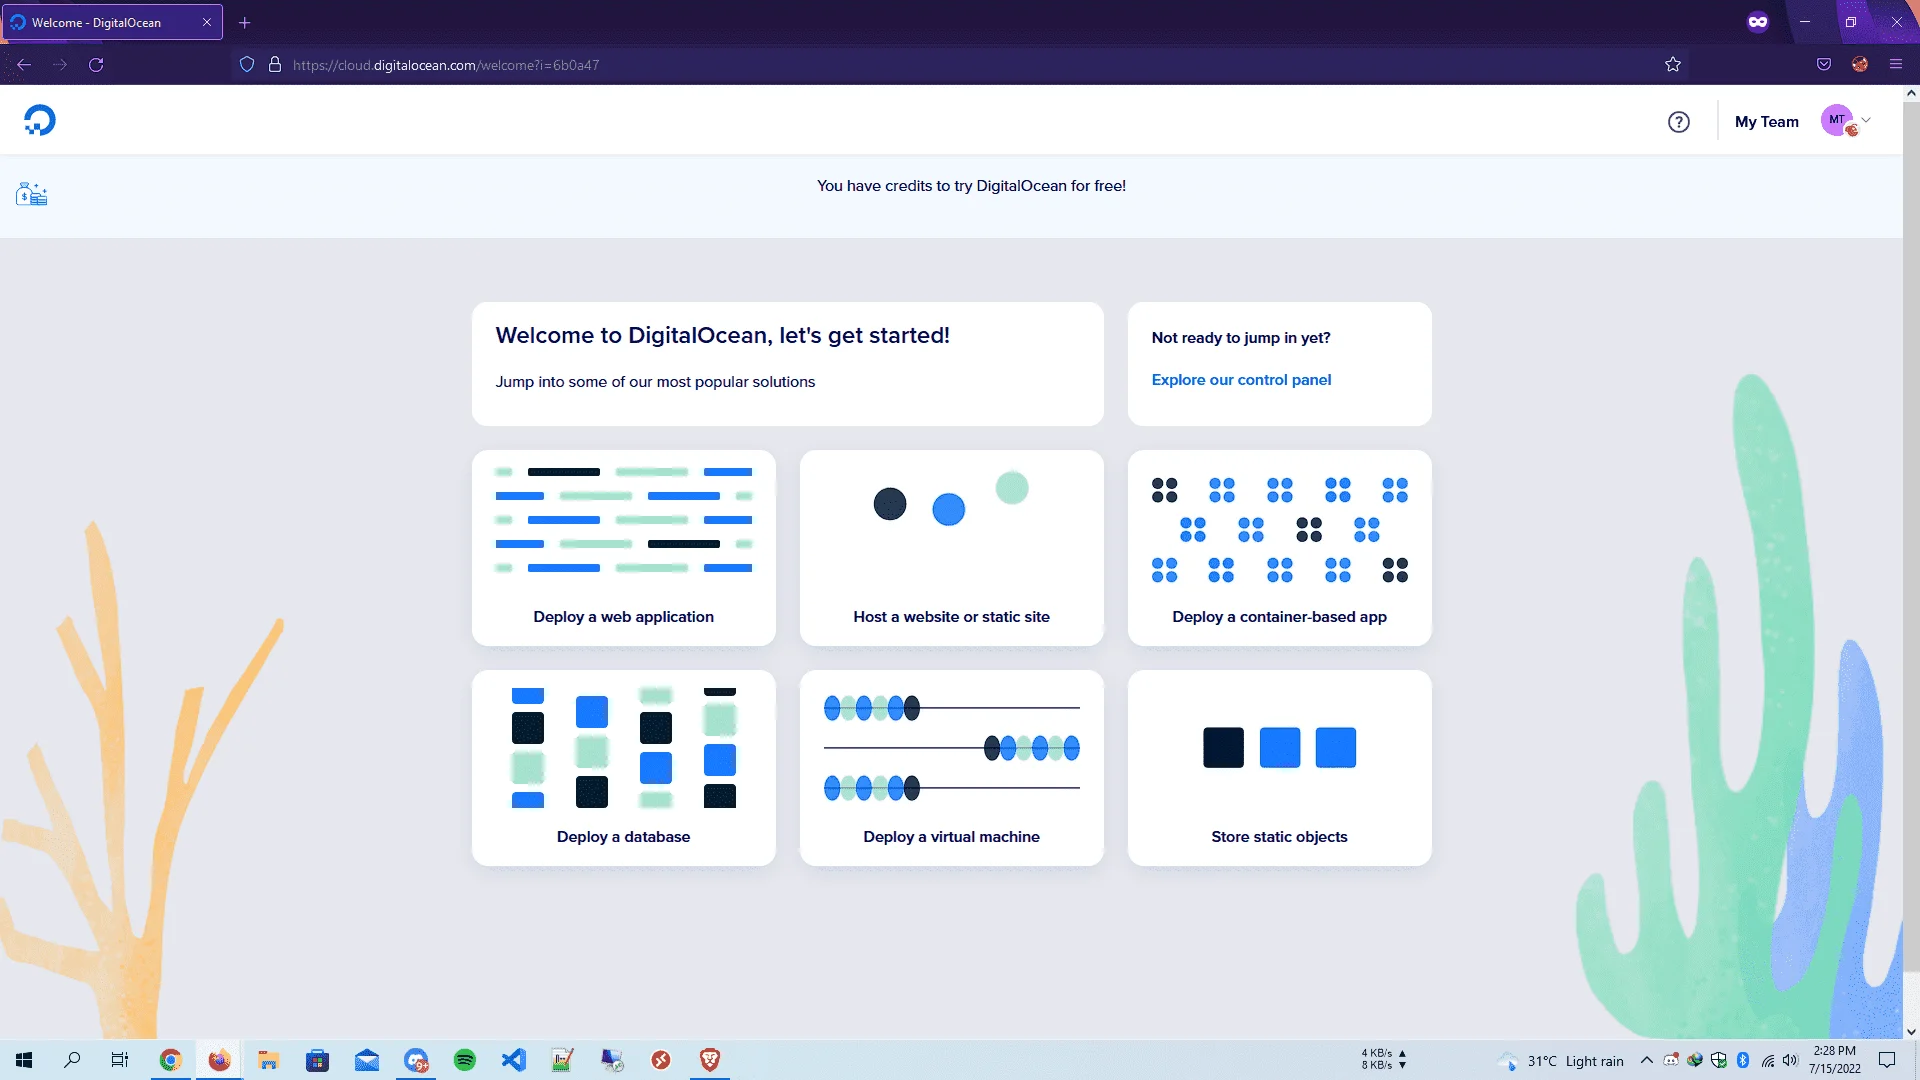Choose Host a website or static site card
Image resolution: width=1920 pixels, height=1080 pixels.
(x=952, y=548)
